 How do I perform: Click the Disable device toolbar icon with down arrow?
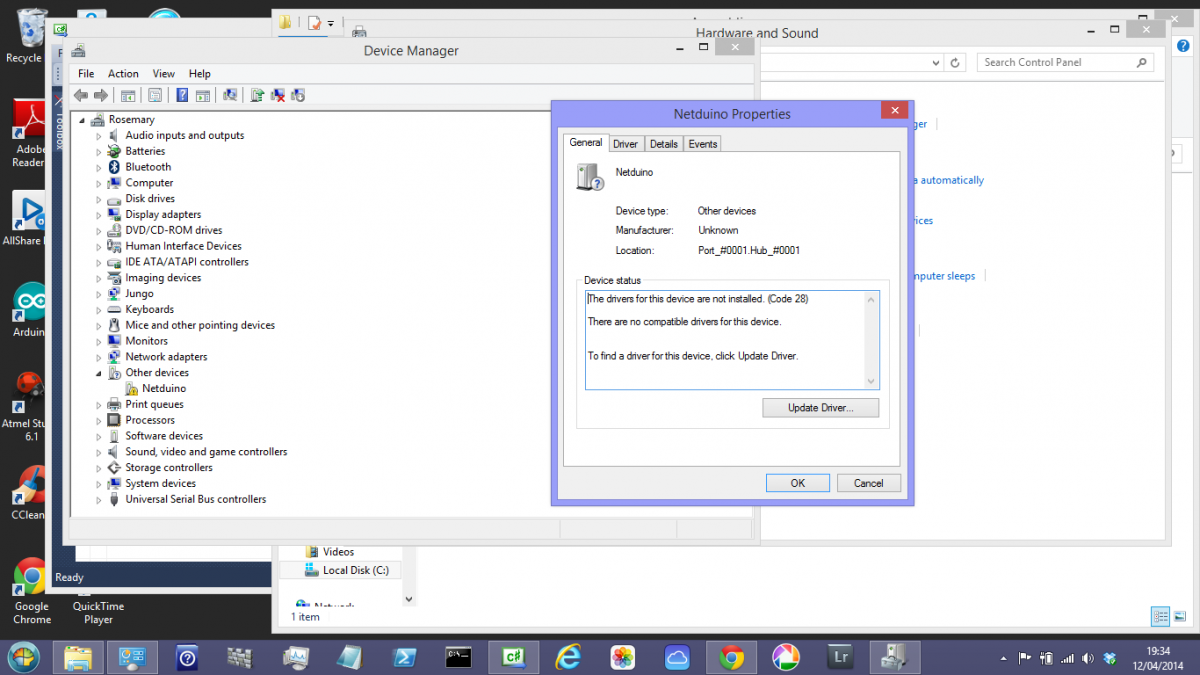point(297,95)
